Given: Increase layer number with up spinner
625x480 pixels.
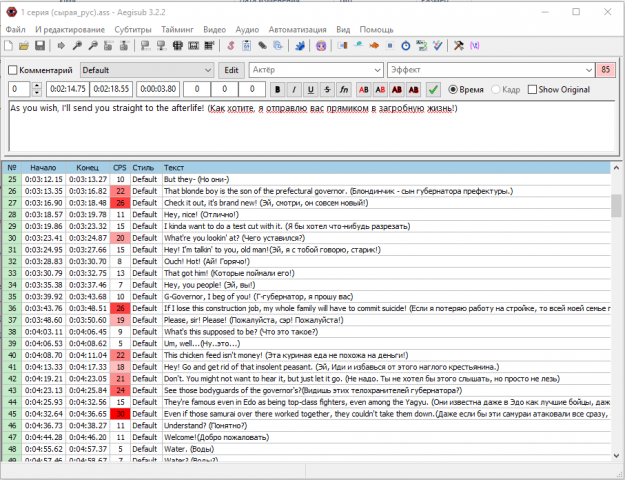Looking at the screenshot, I should pyautogui.click(x=36, y=86).
